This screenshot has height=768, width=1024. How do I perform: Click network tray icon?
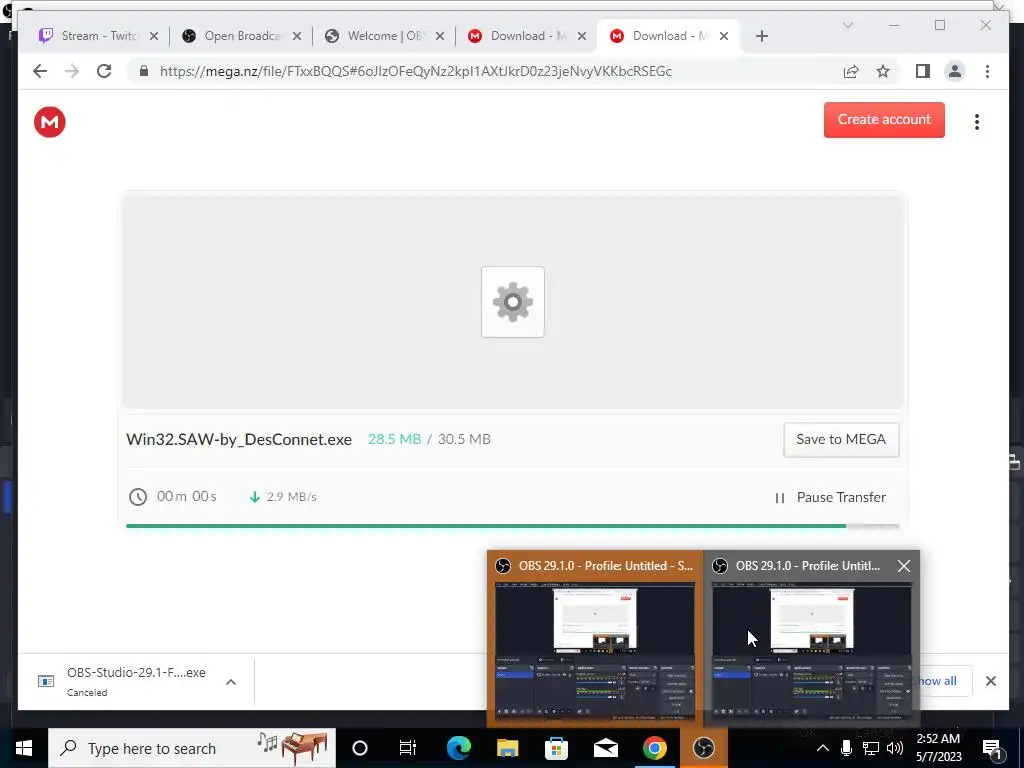pyautogui.click(x=871, y=748)
